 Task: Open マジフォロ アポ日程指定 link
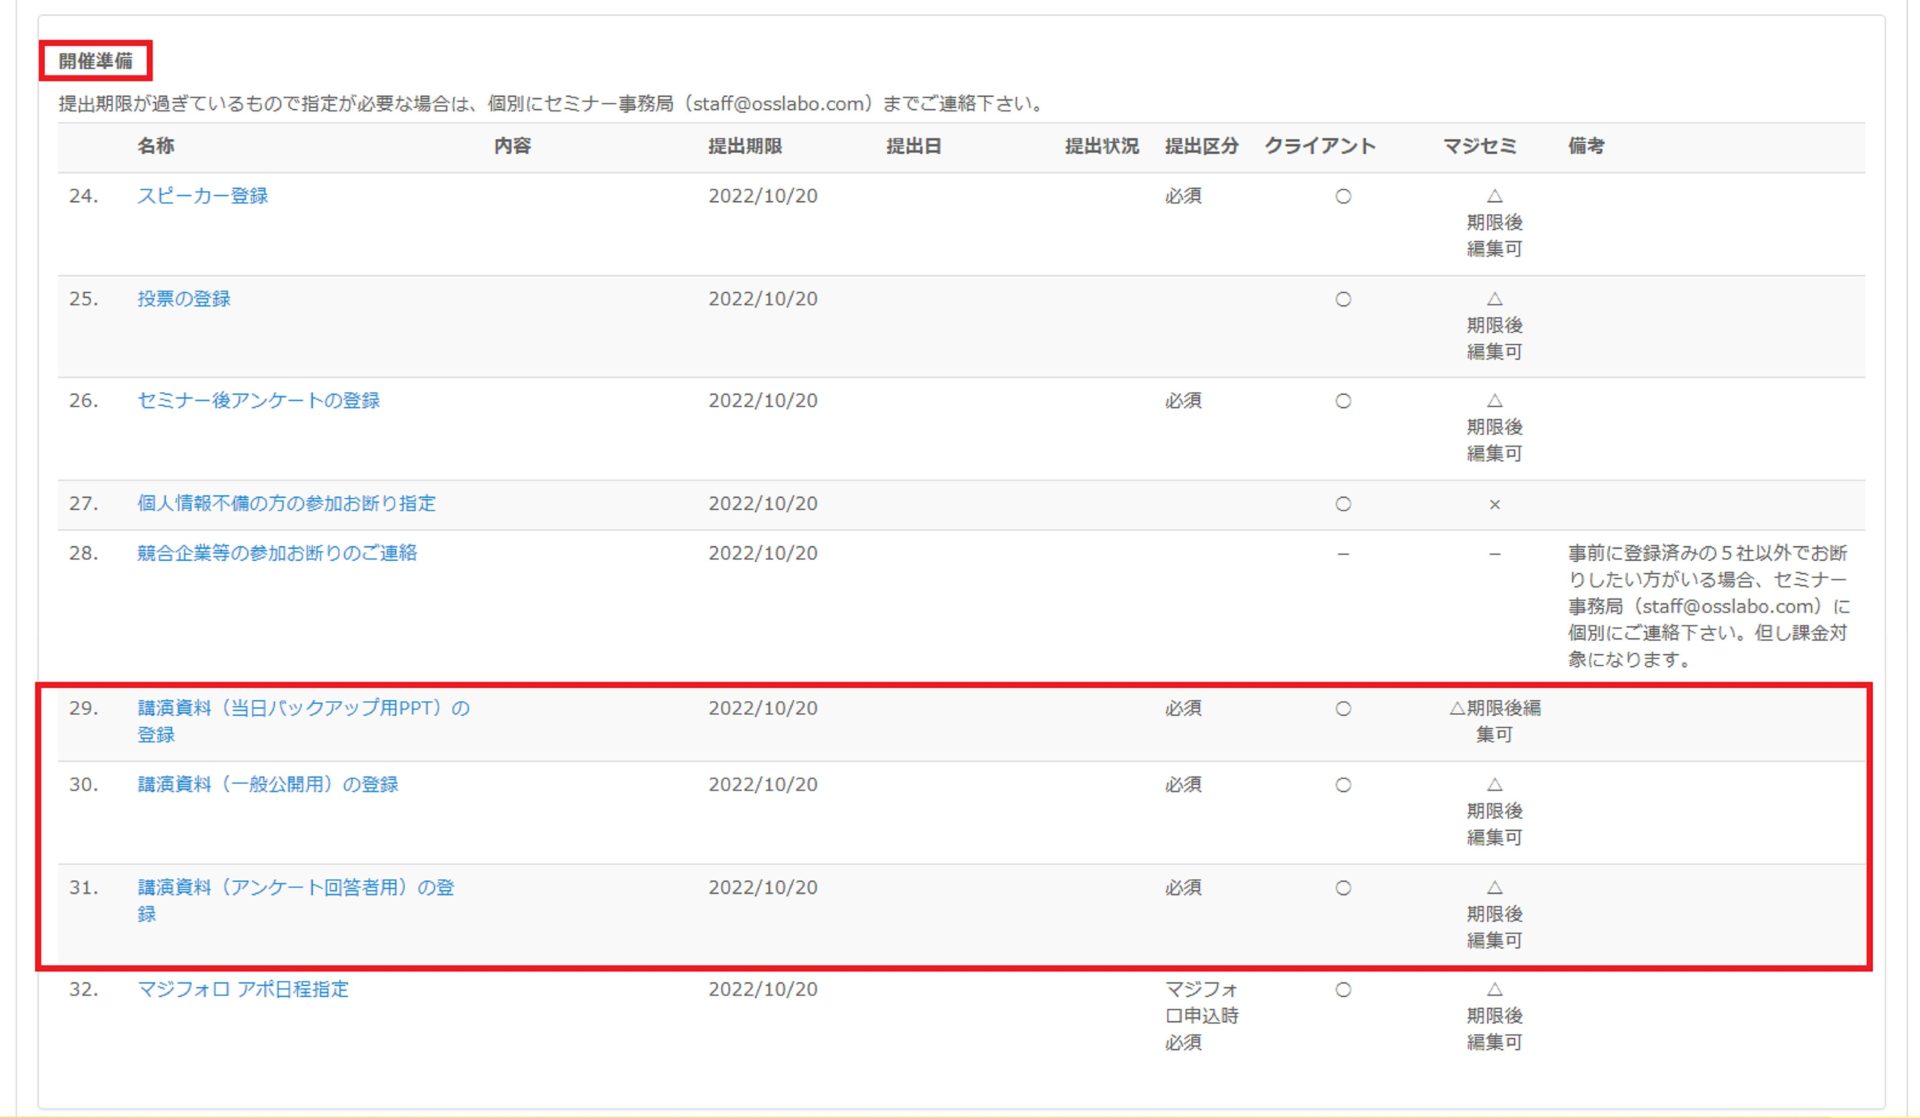pyautogui.click(x=243, y=990)
